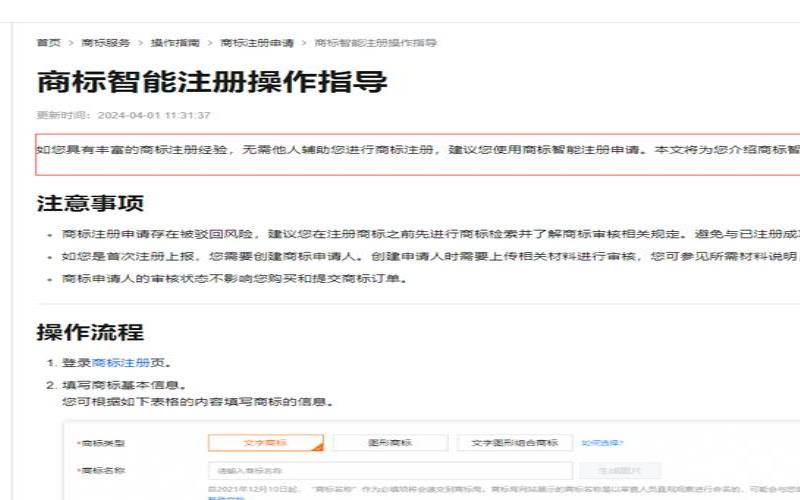The height and width of the screenshot is (500, 800).
Task: Select the 图形商标 type option
Action: [390, 443]
